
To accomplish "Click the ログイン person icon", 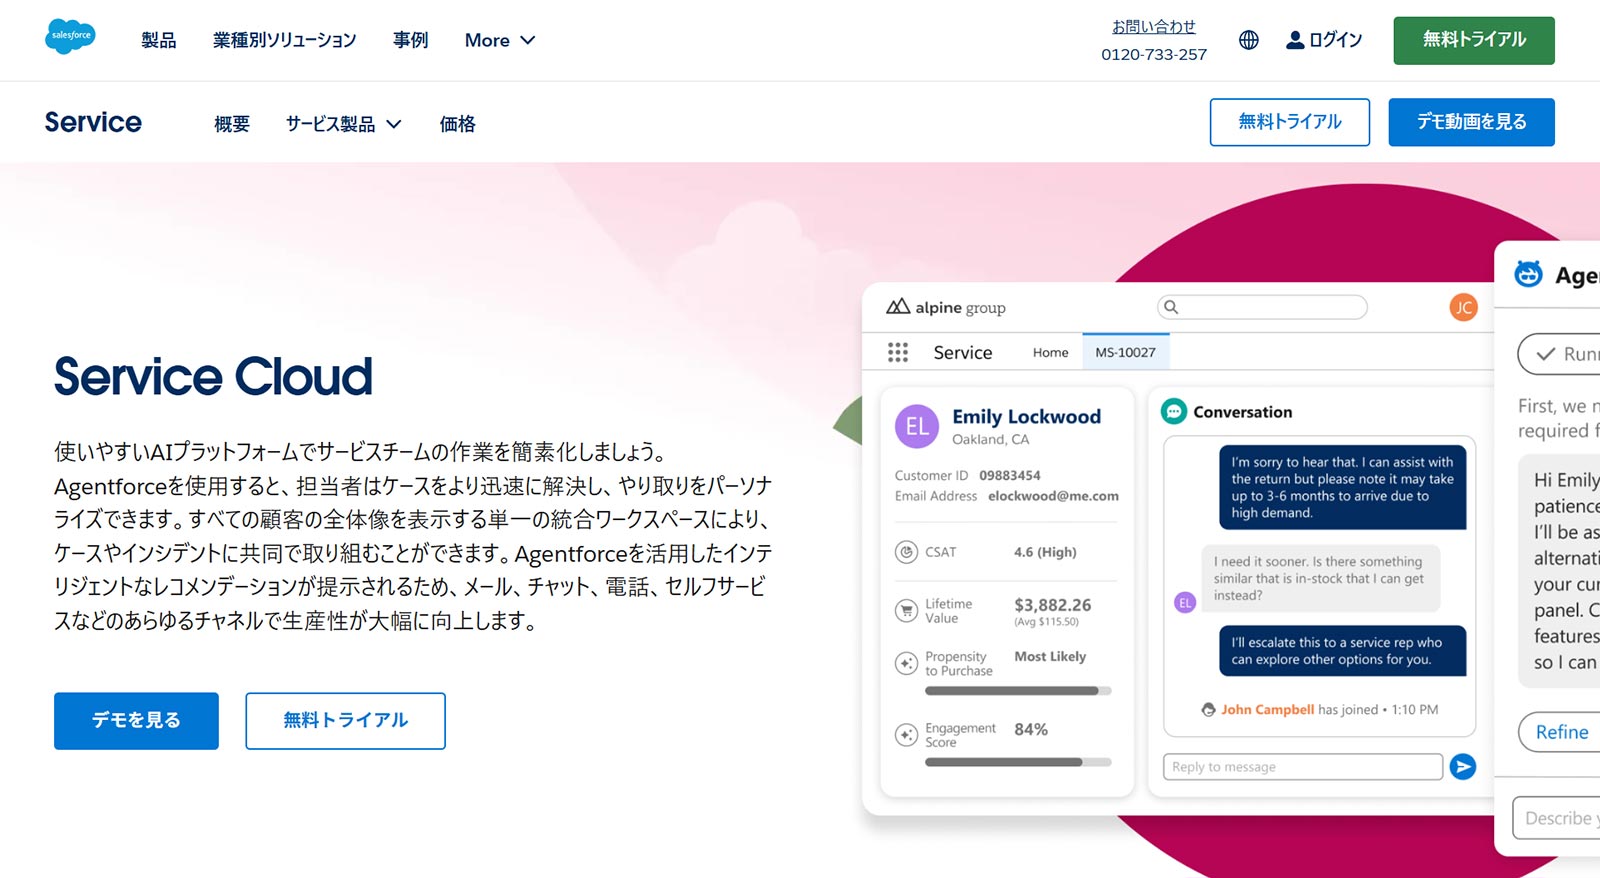I will coord(1295,40).
